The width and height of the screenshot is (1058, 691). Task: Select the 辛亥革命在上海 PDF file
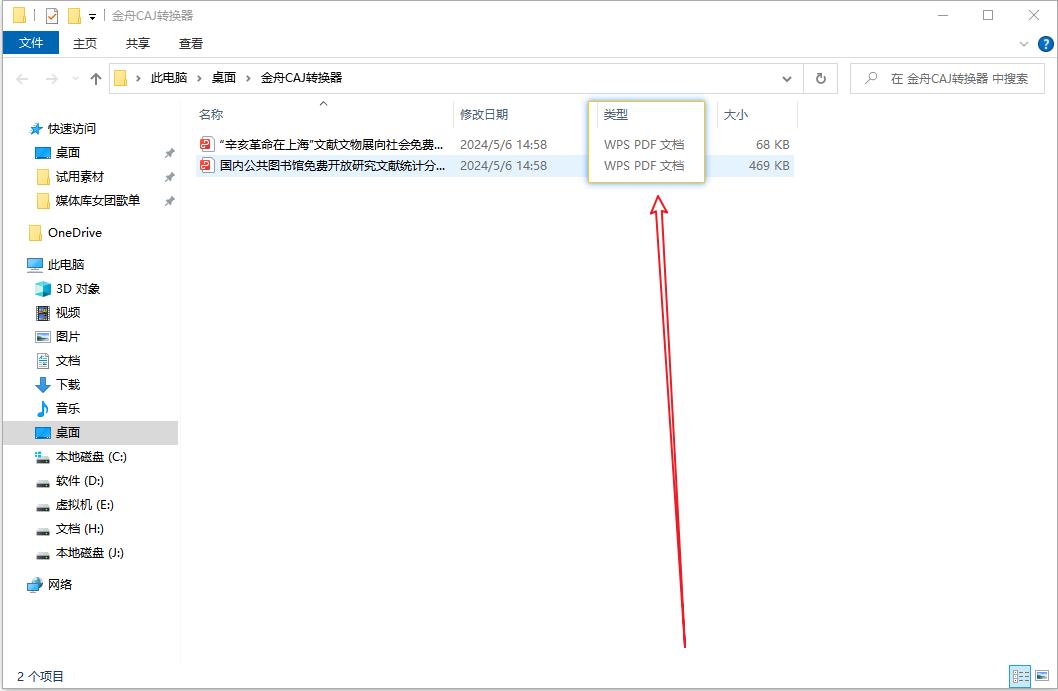(x=330, y=144)
